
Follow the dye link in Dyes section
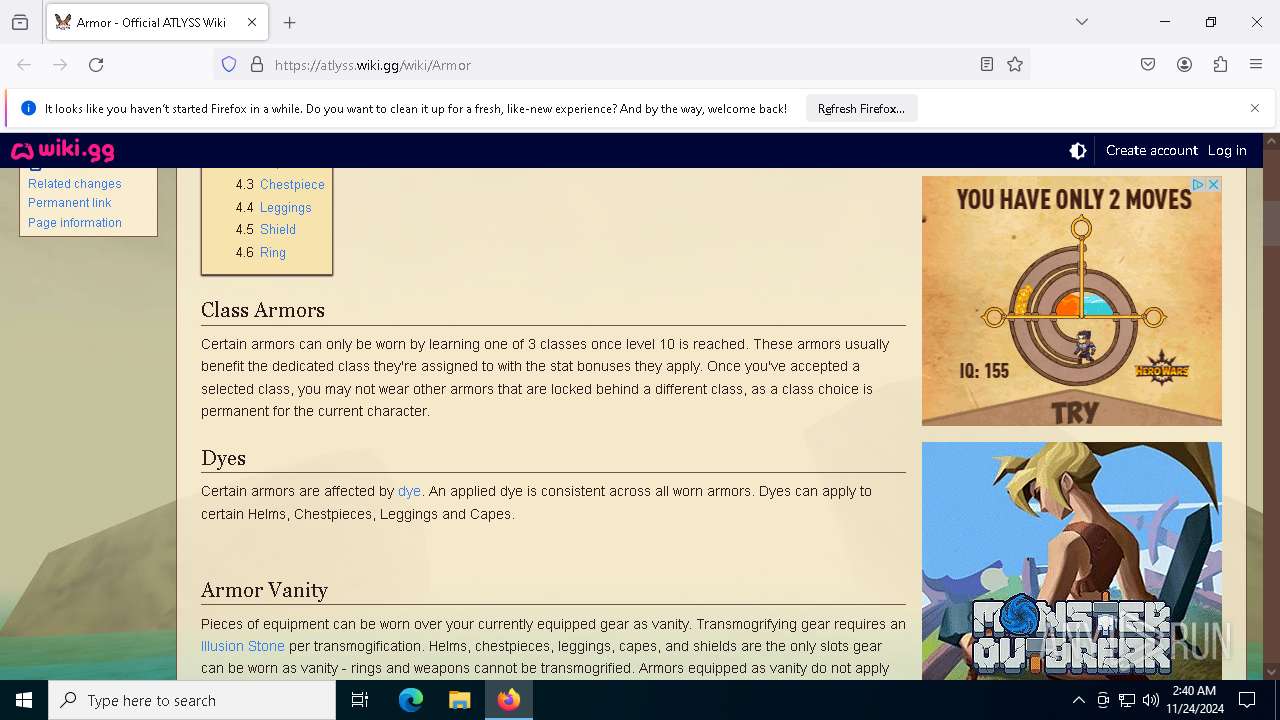pyautogui.click(x=409, y=491)
